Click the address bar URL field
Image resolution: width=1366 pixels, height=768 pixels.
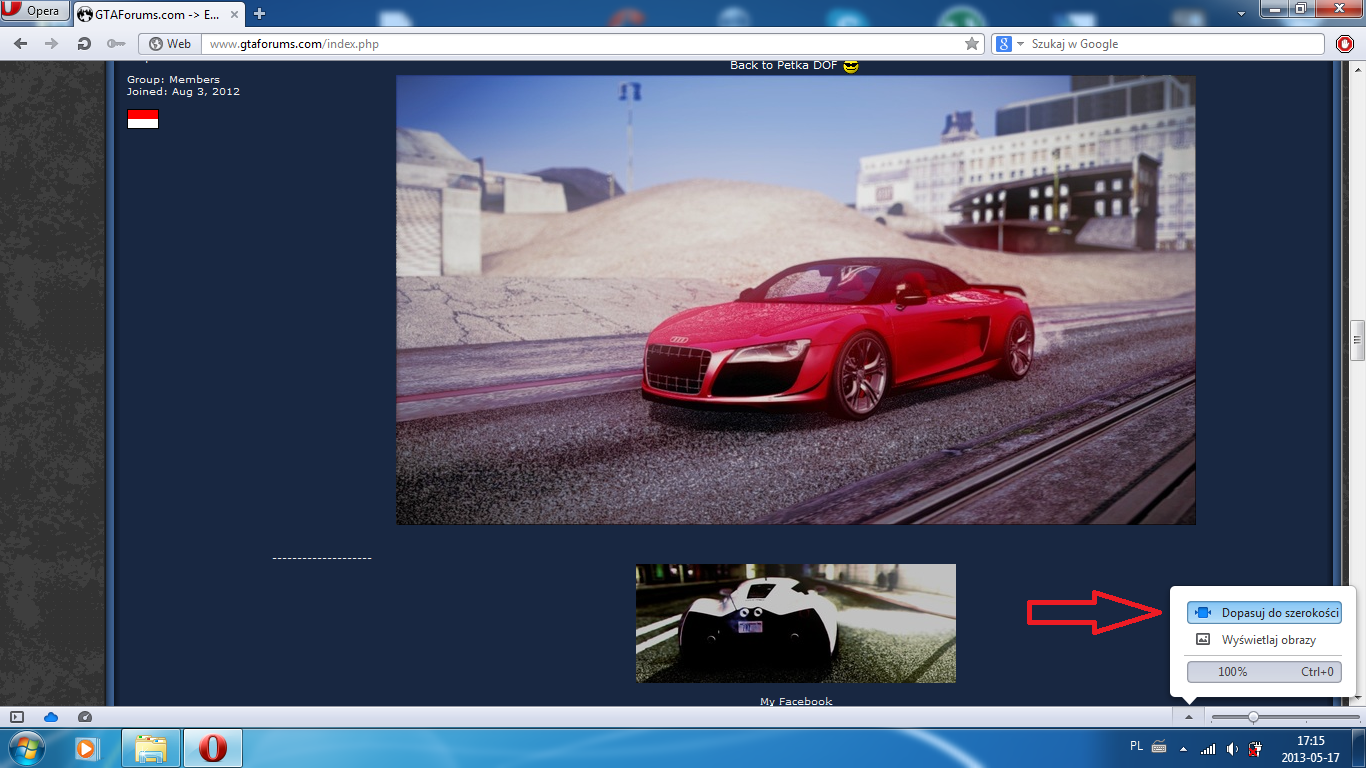click(580, 44)
